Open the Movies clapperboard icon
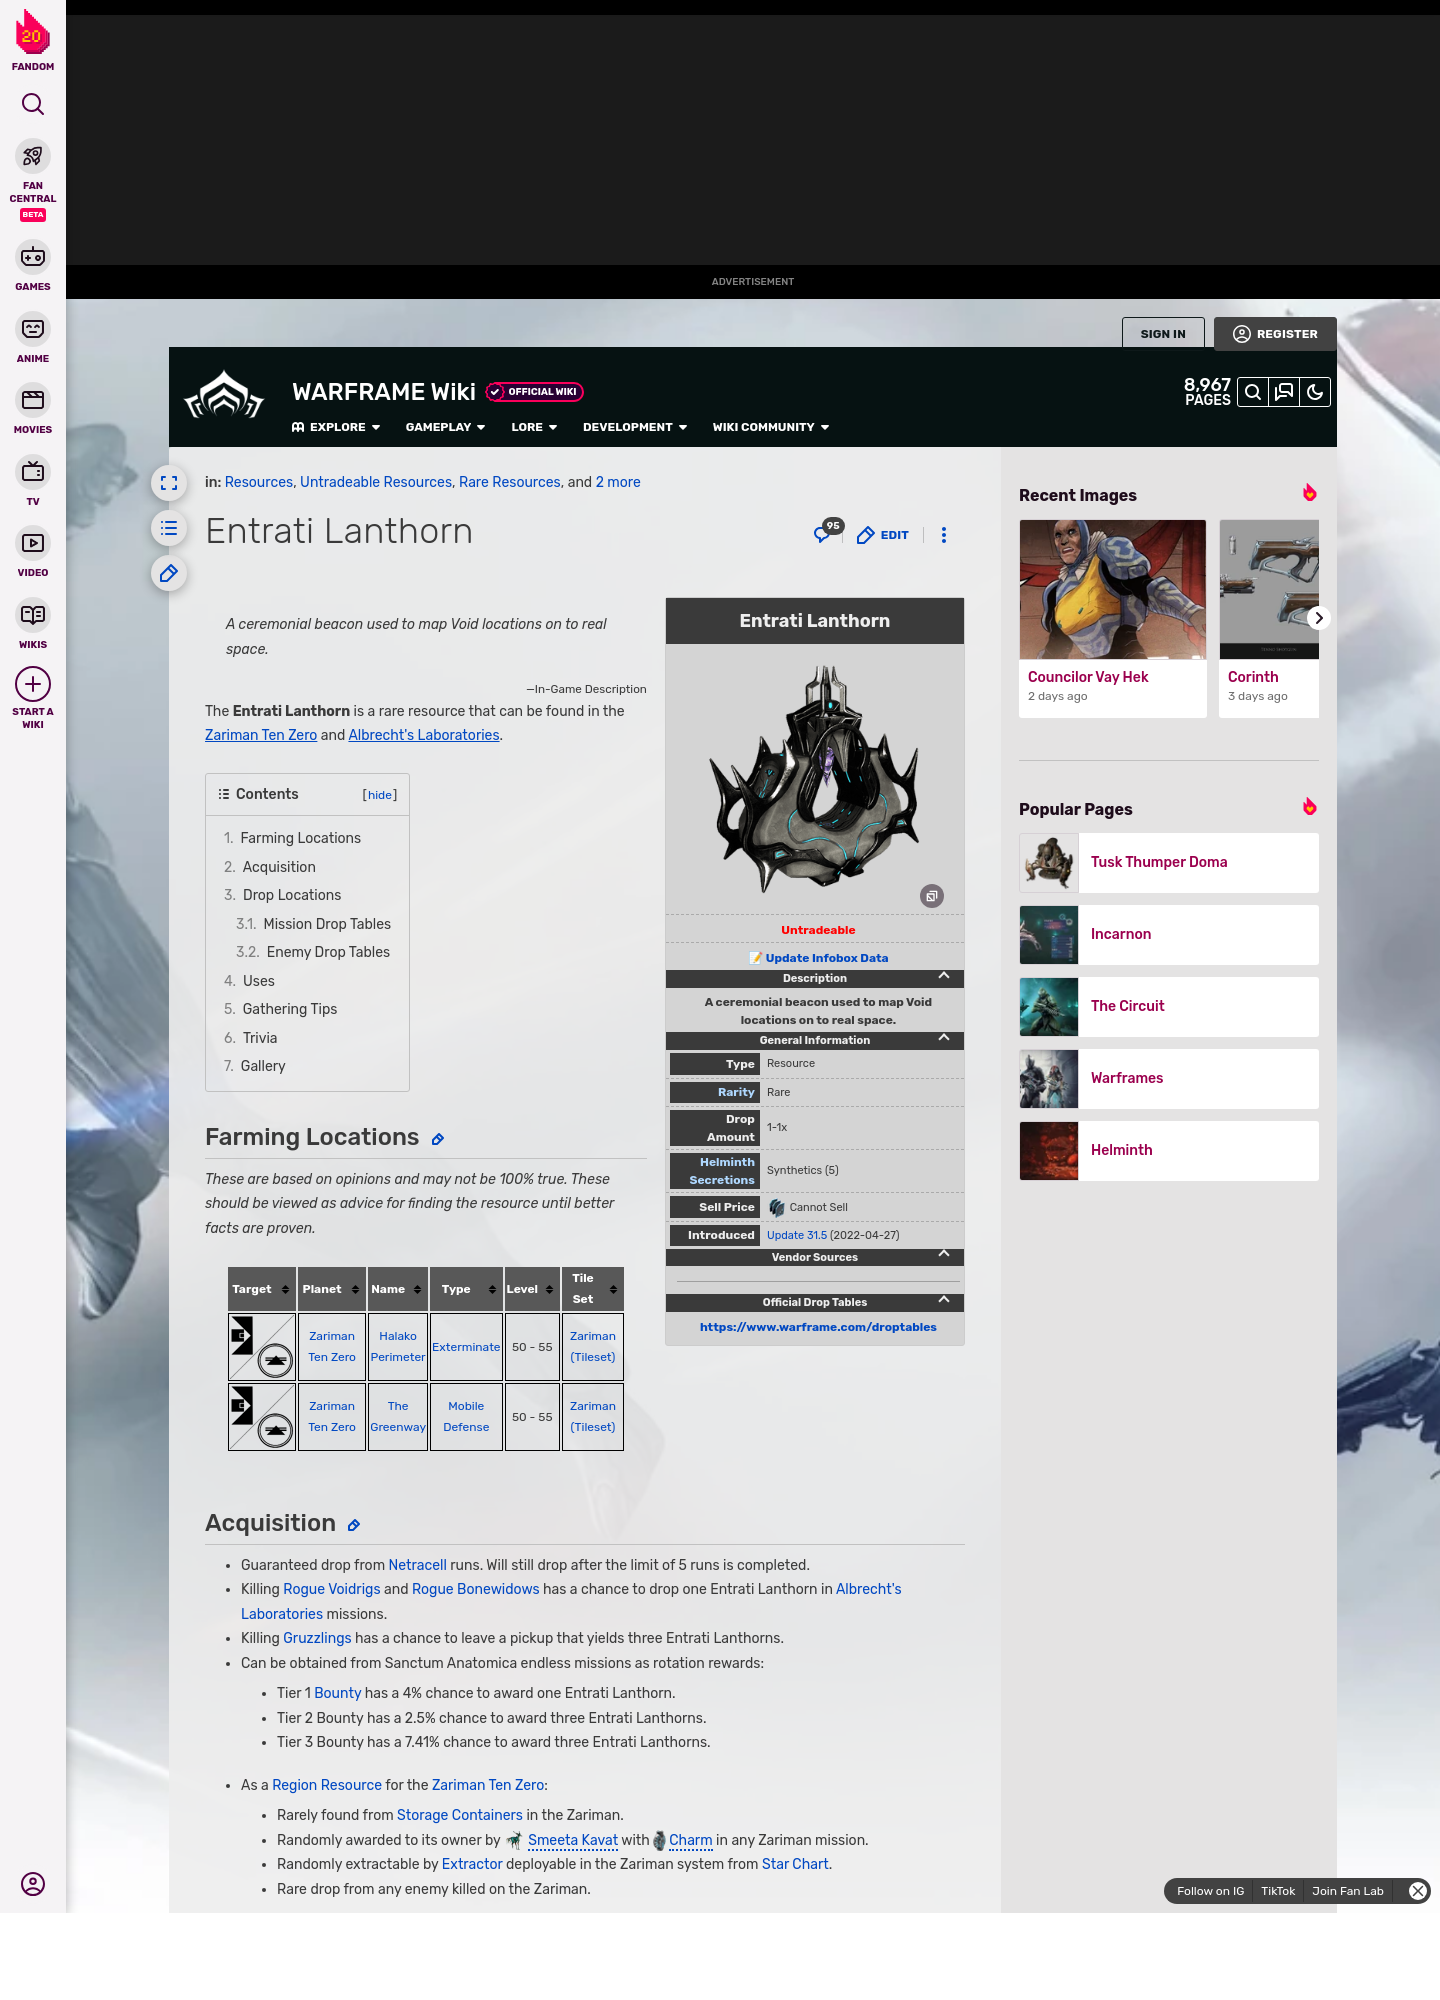1440x2000 pixels. point(33,400)
